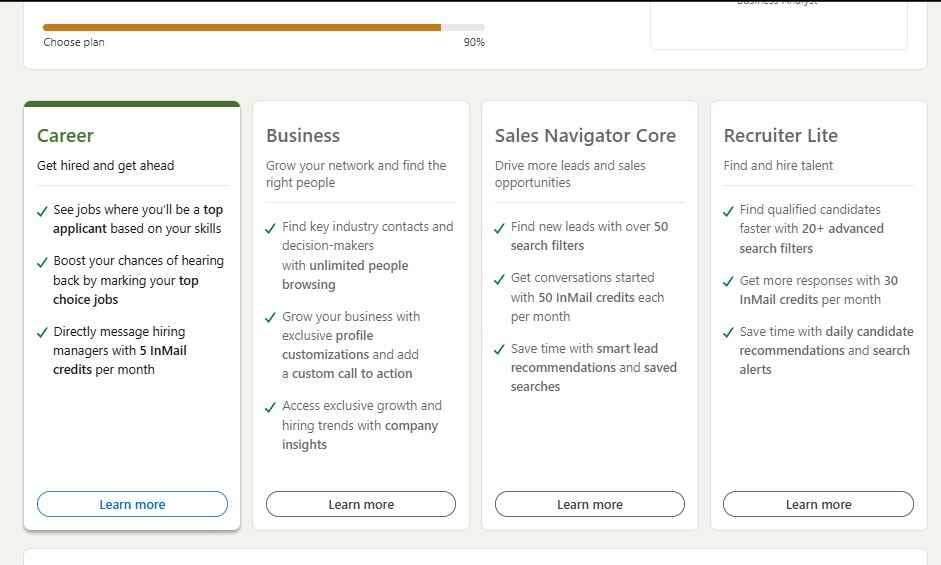Click 'Save time with smart lead recommendations' text

pyautogui.click(x=594, y=367)
